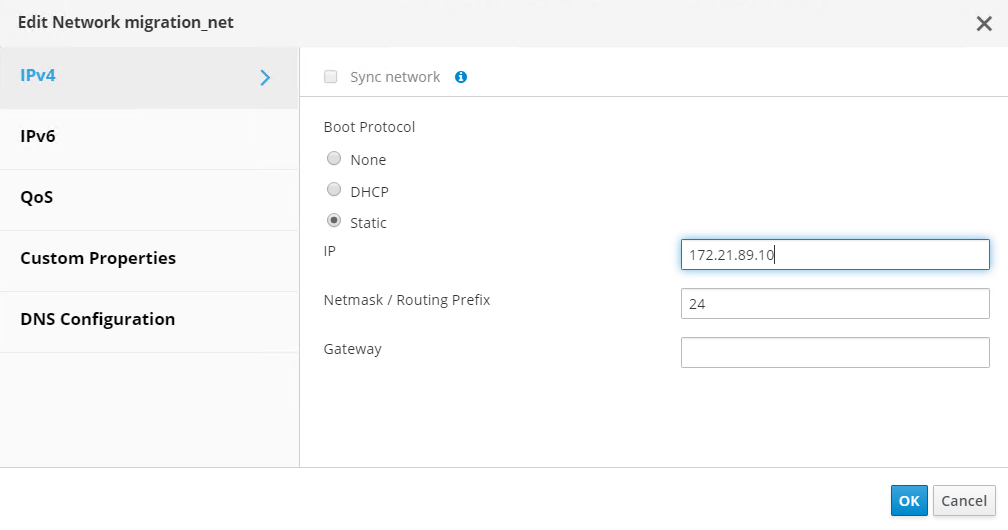The height and width of the screenshot is (530, 1008).
Task: Select the None boot protocol option
Action: tap(334, 159)
